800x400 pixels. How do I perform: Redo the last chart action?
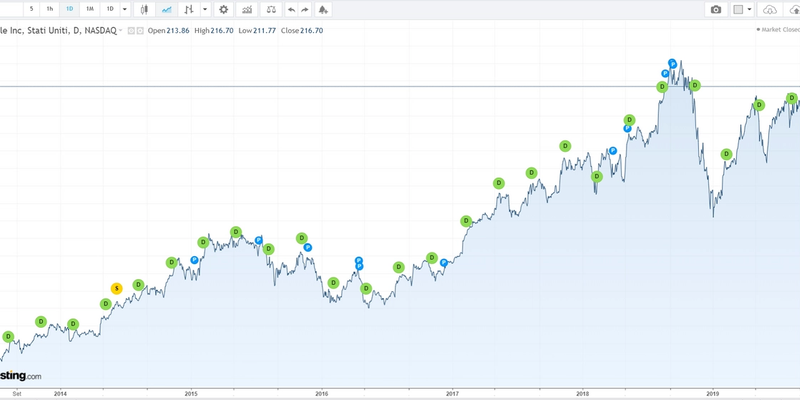pos(305,9)
